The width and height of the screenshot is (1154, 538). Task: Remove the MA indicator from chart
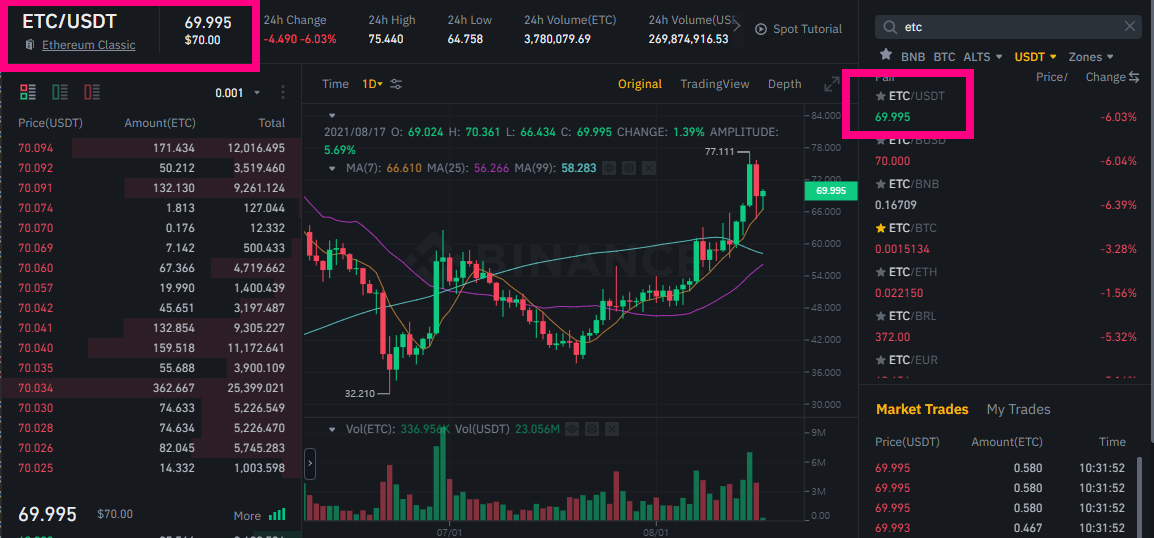pos(648,169)
